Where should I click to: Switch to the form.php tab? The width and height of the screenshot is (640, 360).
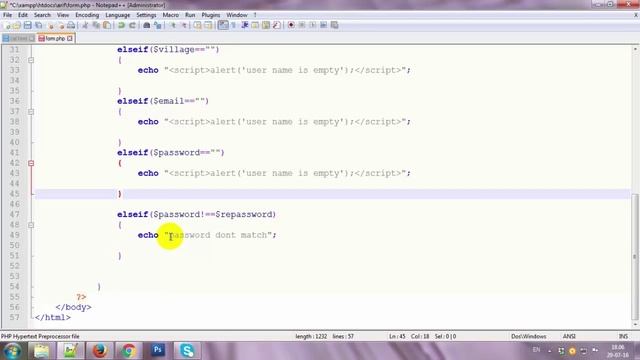(55, 38)
